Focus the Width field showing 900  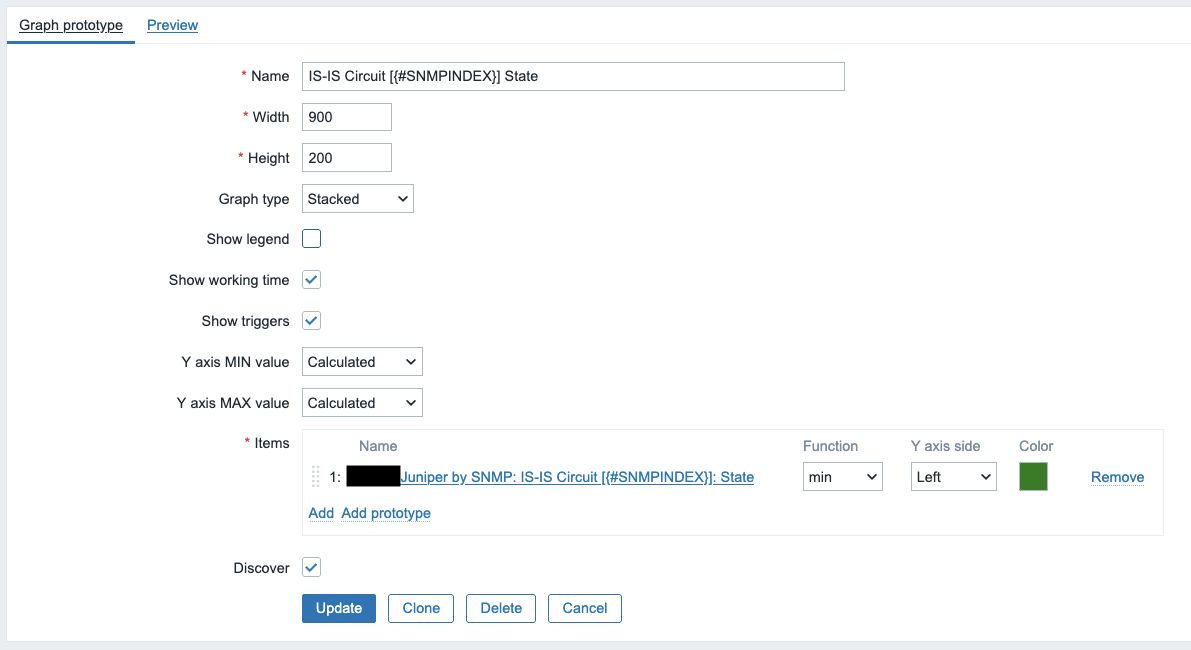(x=347, y=117)
